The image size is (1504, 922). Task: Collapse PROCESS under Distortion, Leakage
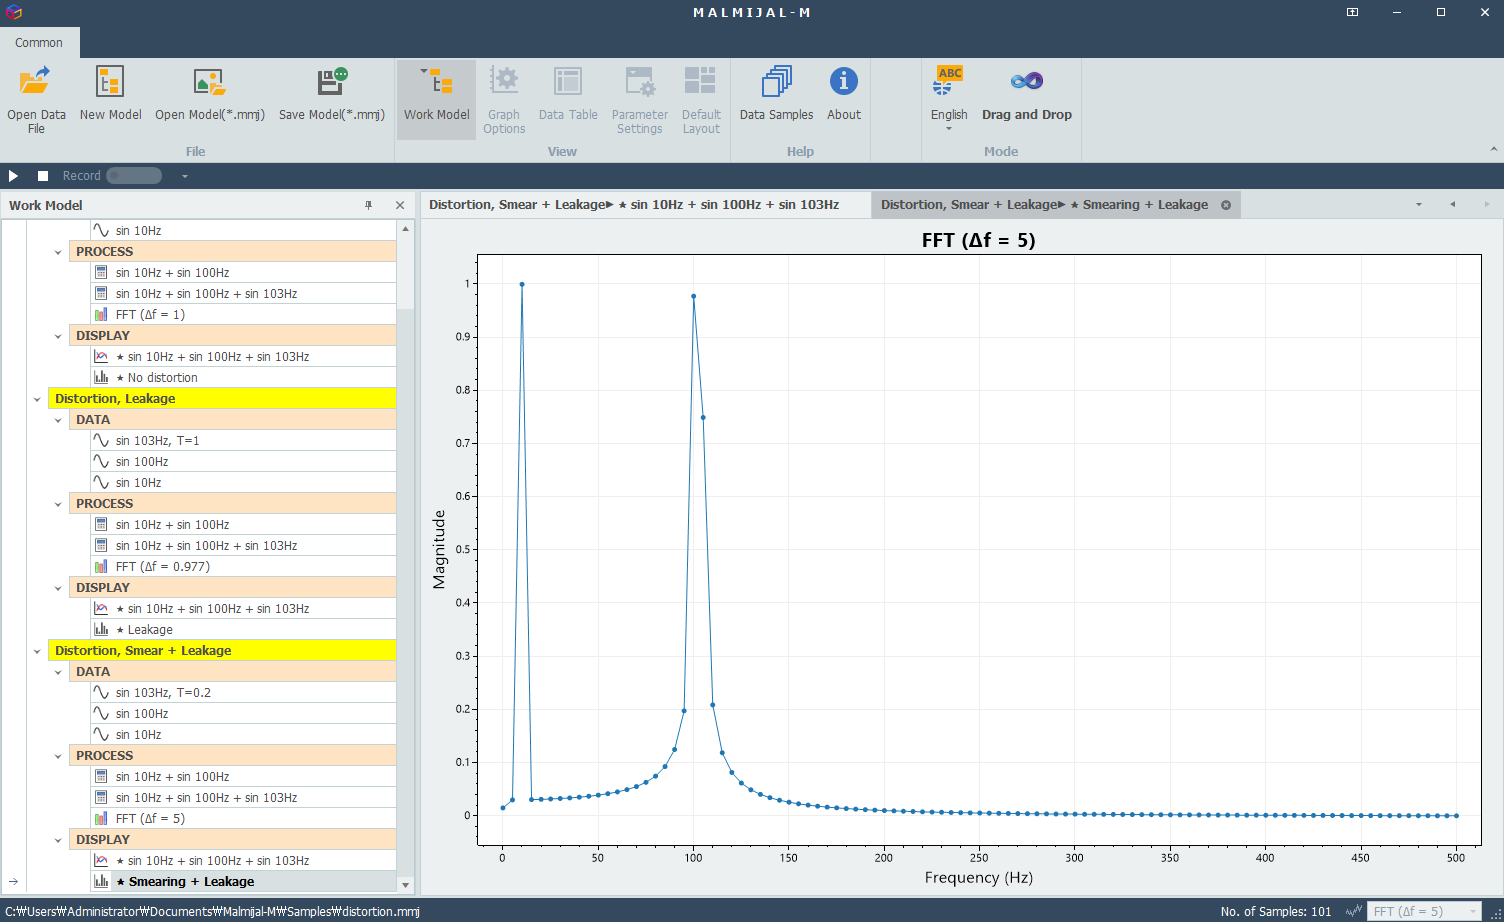pyautogui.click(x=58, y=504)
